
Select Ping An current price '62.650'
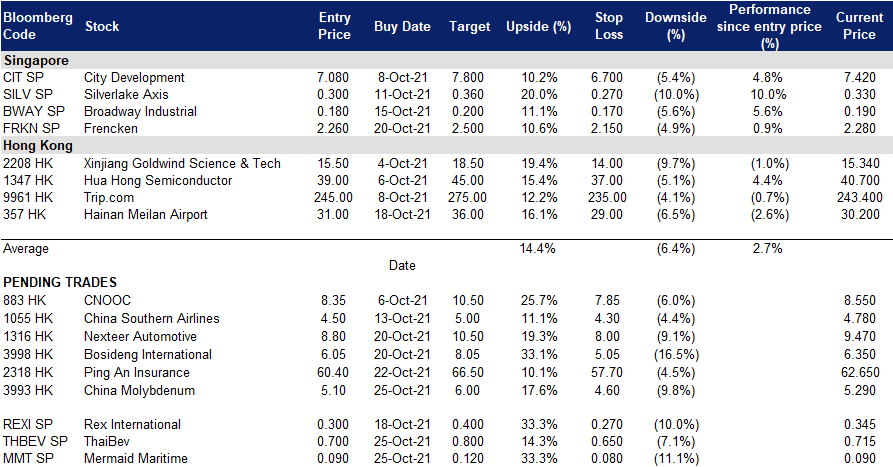click(860, 372)
